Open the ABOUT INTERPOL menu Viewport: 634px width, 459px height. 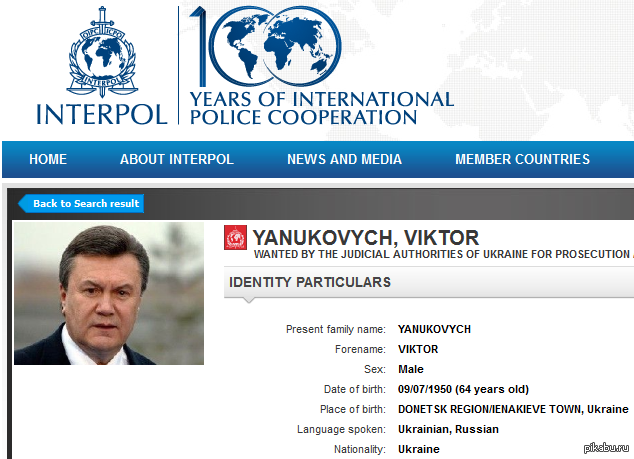[x=176, y=159]
